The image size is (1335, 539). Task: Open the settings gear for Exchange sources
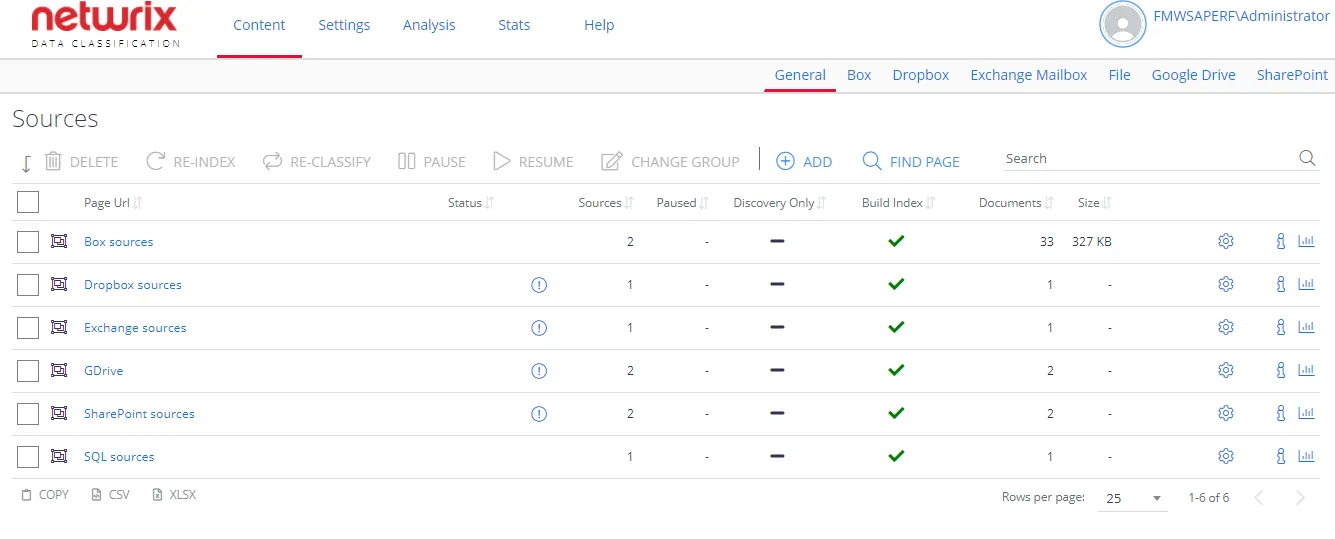coord(1226,327)
